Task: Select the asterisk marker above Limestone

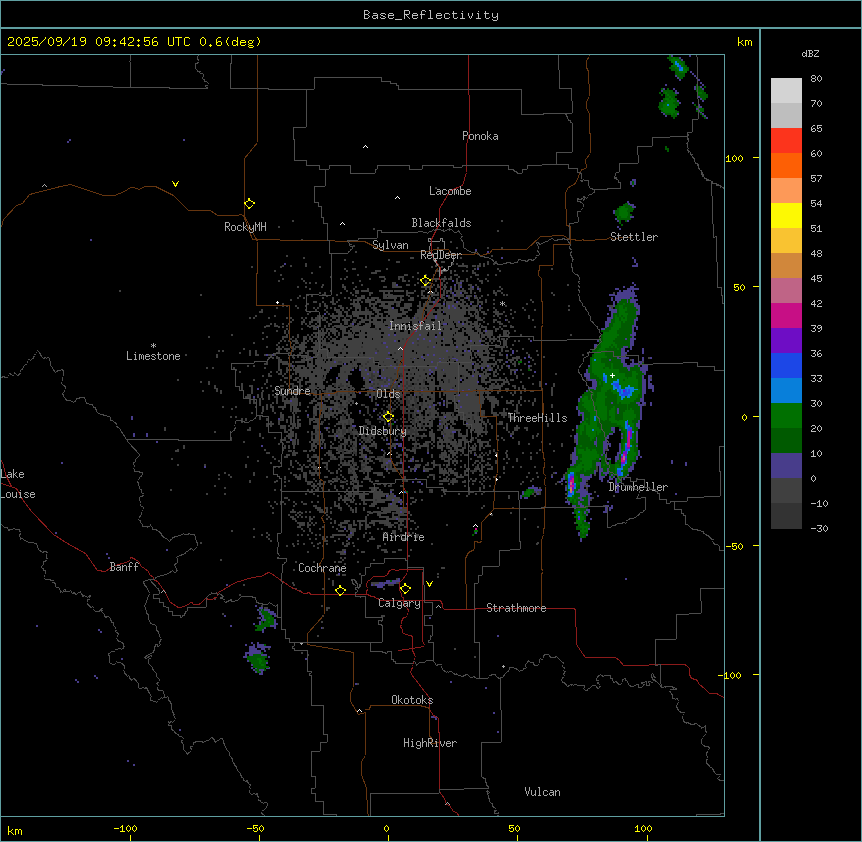Action: 154,345
